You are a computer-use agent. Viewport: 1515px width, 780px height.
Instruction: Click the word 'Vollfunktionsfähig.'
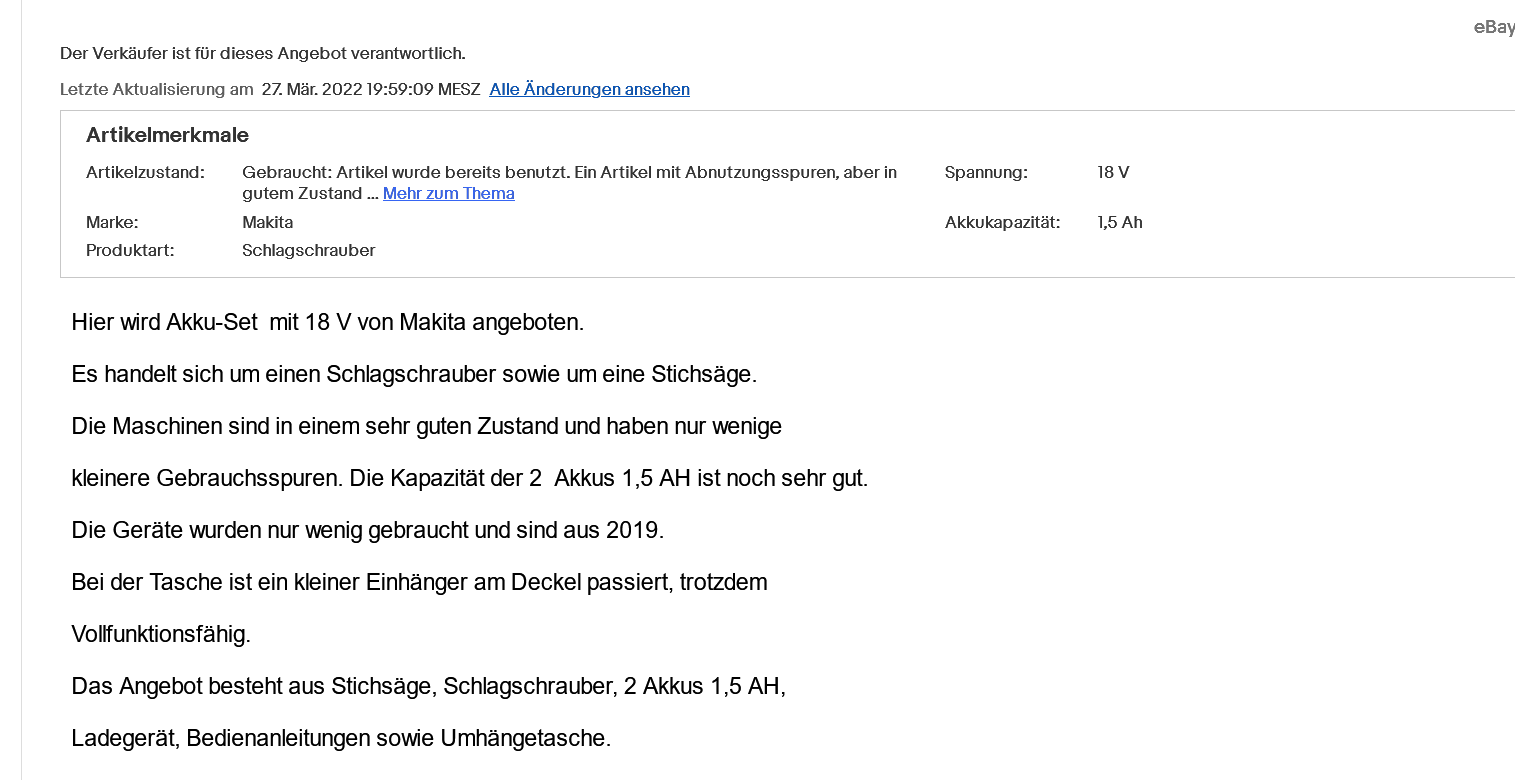point(160,634)
